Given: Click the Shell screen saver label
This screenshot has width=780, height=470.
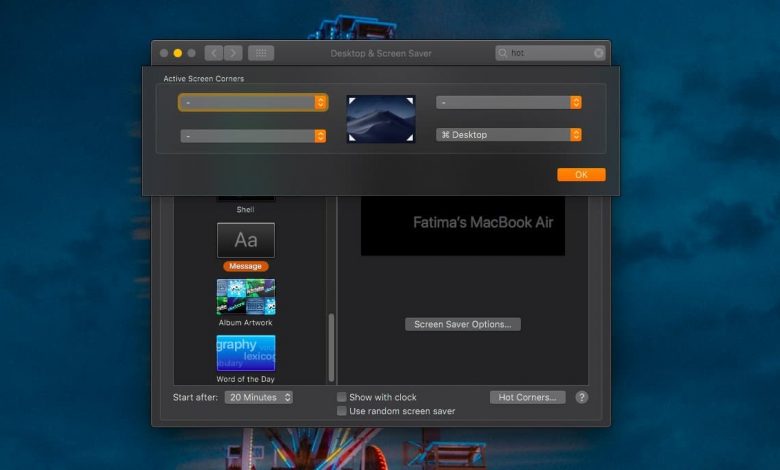Looking at the screenshot, I should point(245,209).
